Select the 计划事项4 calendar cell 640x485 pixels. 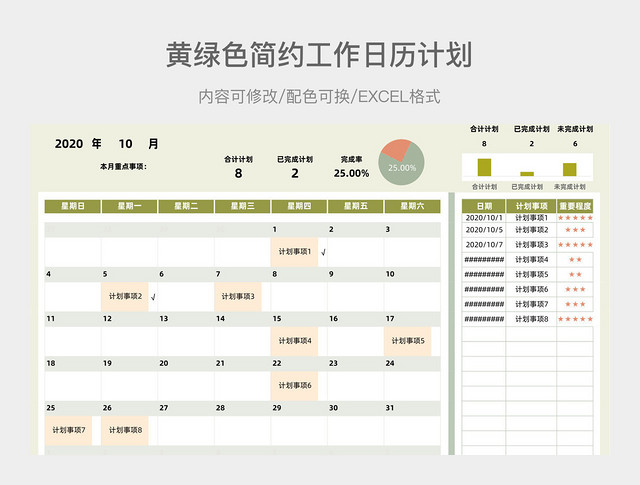(295, 341)
